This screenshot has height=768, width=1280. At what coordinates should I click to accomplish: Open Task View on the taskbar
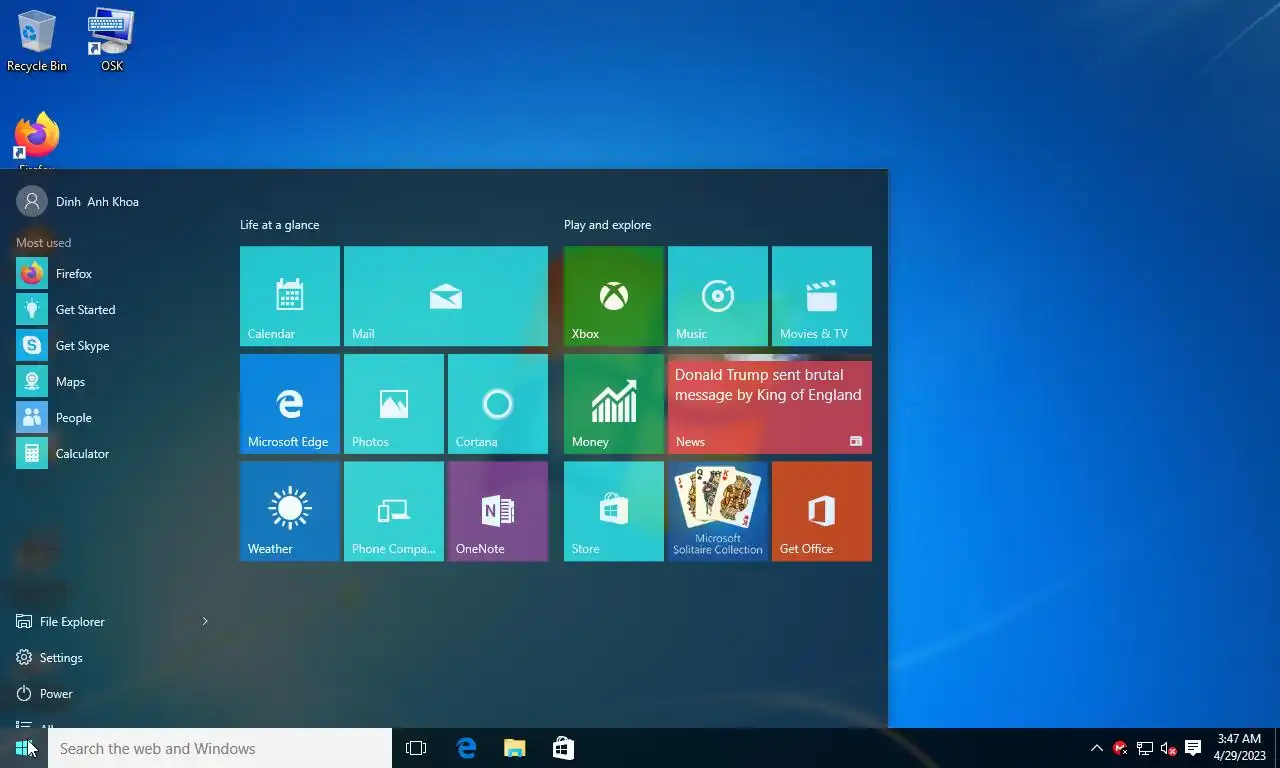416,748
